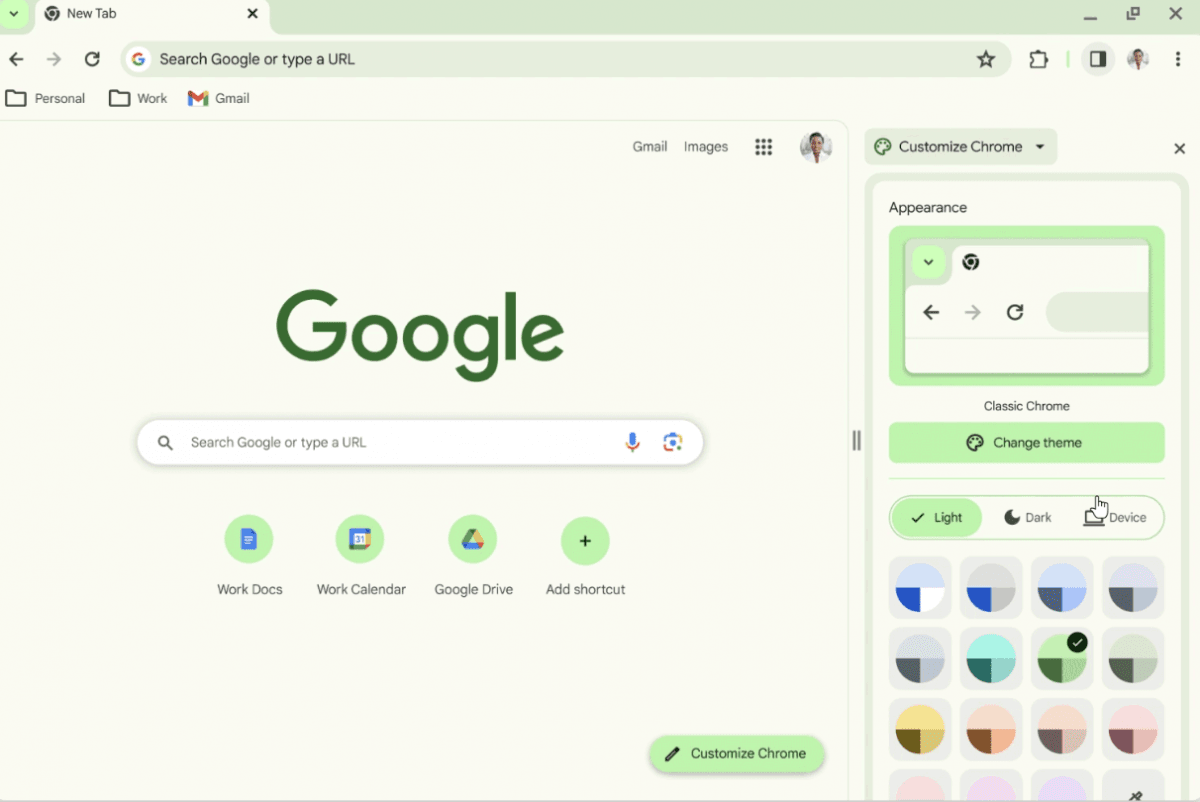Click the magnifier icon in search box

tap(166, 442)
